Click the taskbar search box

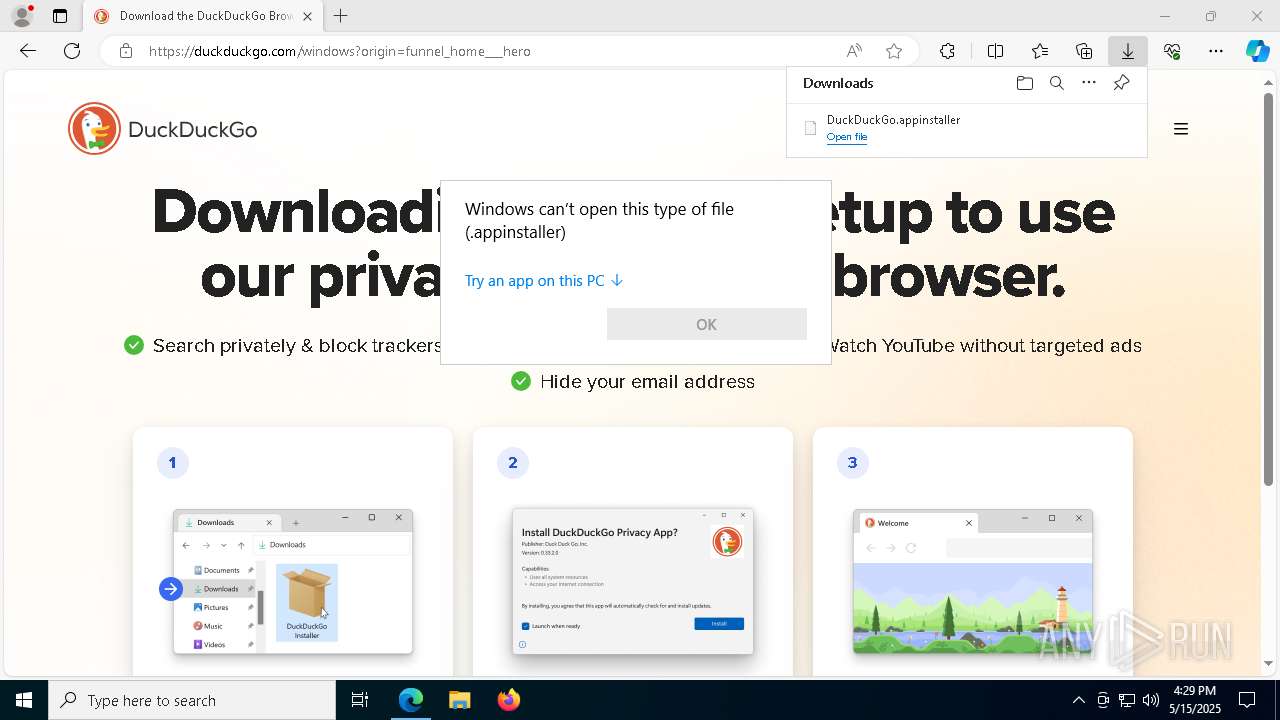[192, 700]
